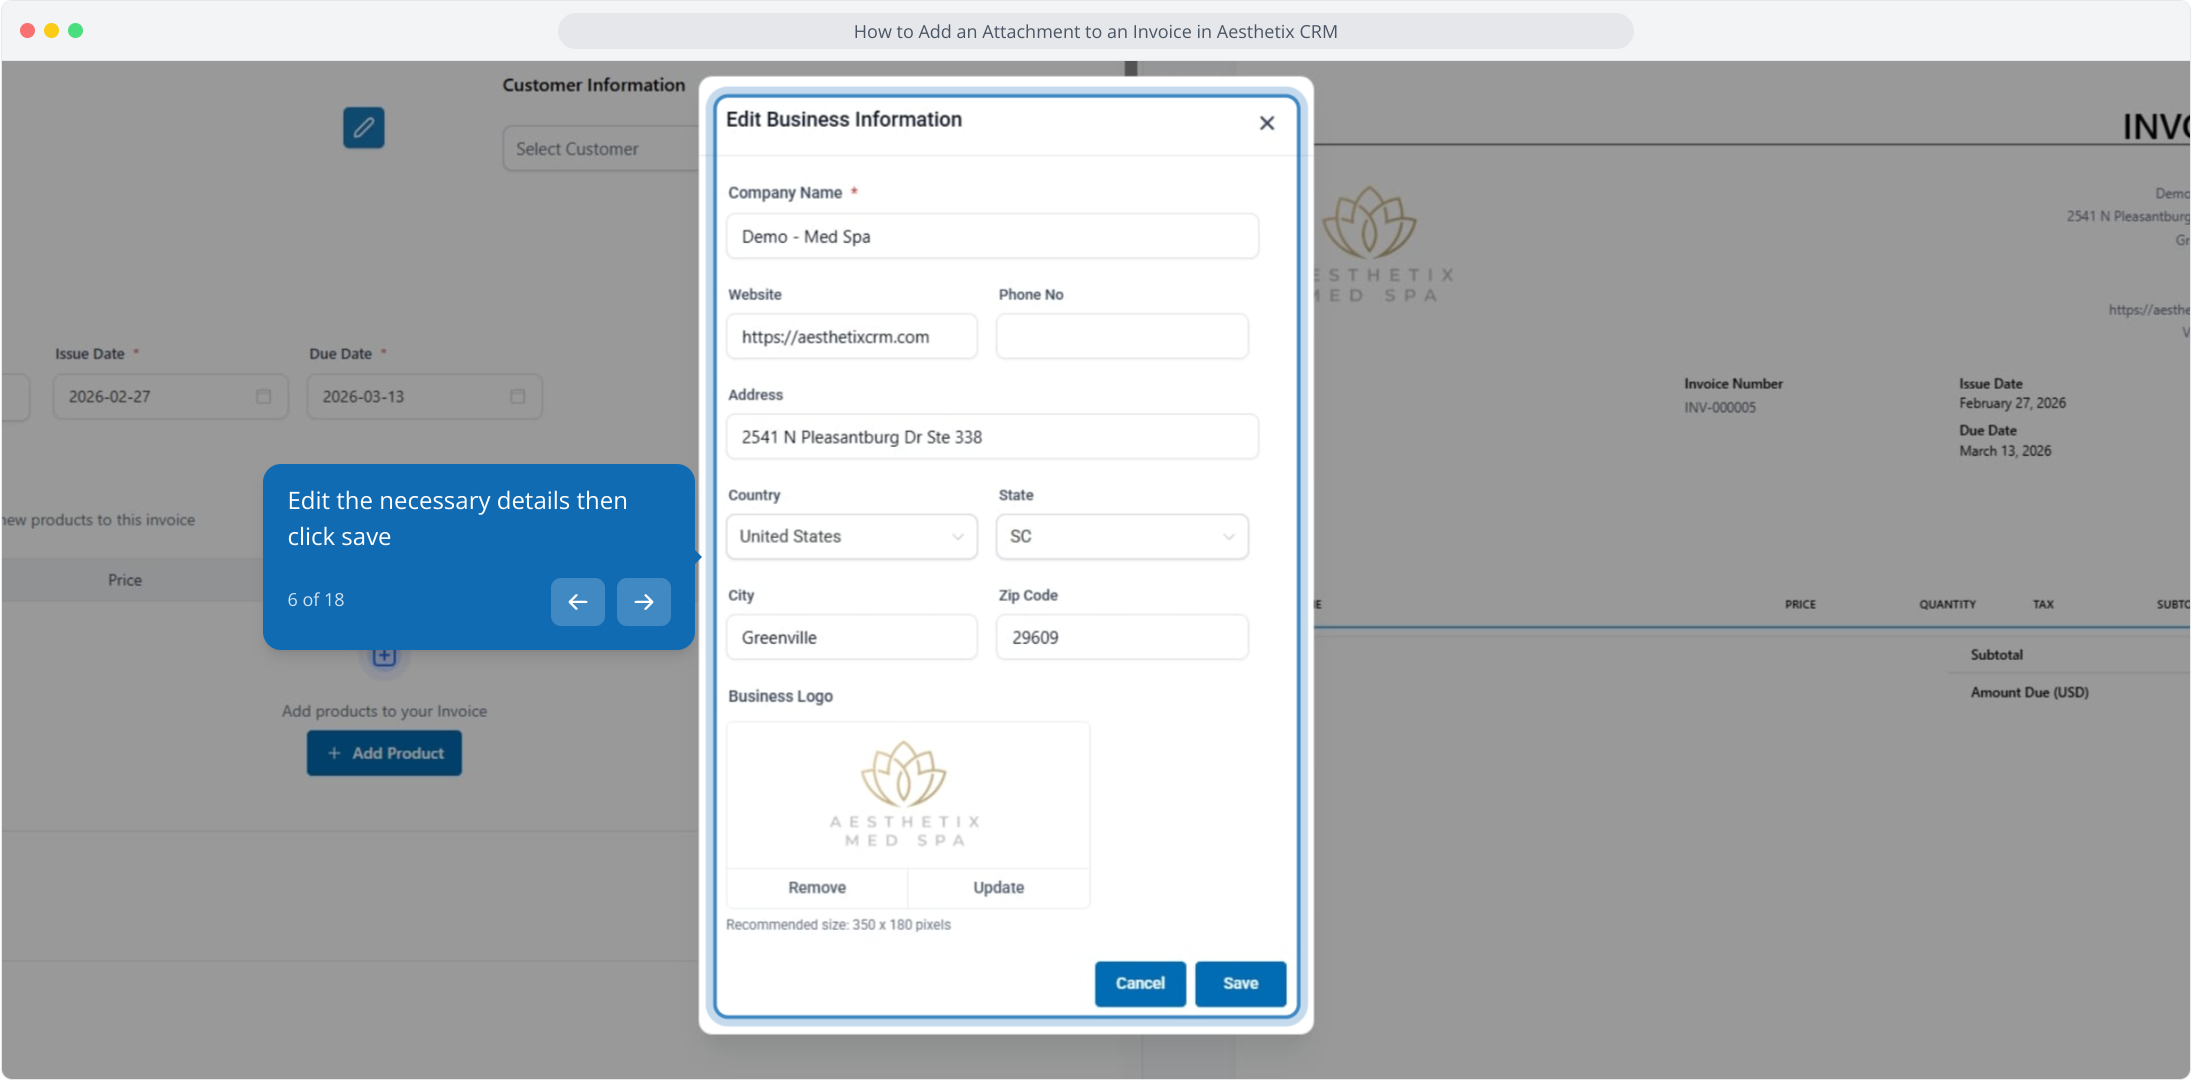Expand the Country dropdown
Image resolution: width=2192 pixels, height=1080 pixels.
click(851, 537)
